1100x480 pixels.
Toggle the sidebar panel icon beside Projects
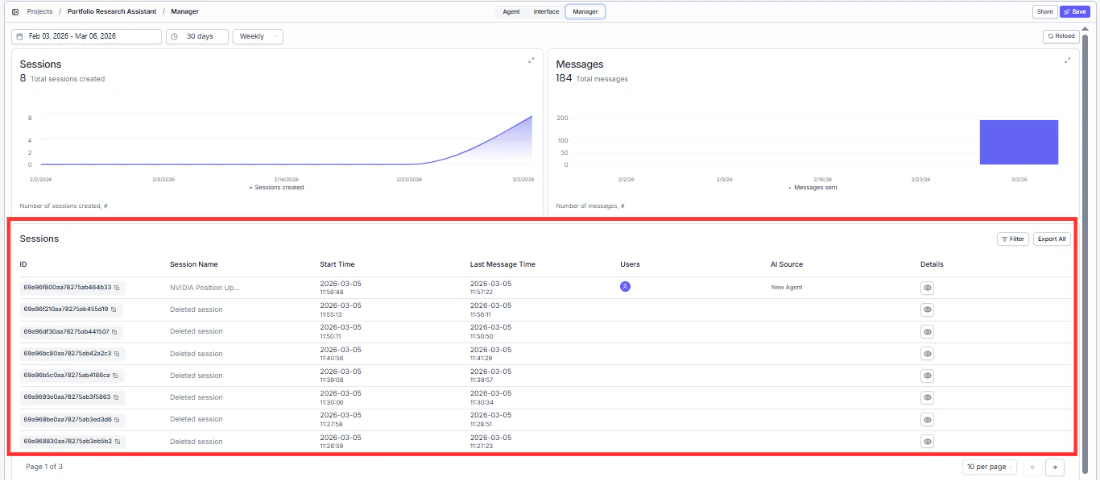(x=16, y=11)
